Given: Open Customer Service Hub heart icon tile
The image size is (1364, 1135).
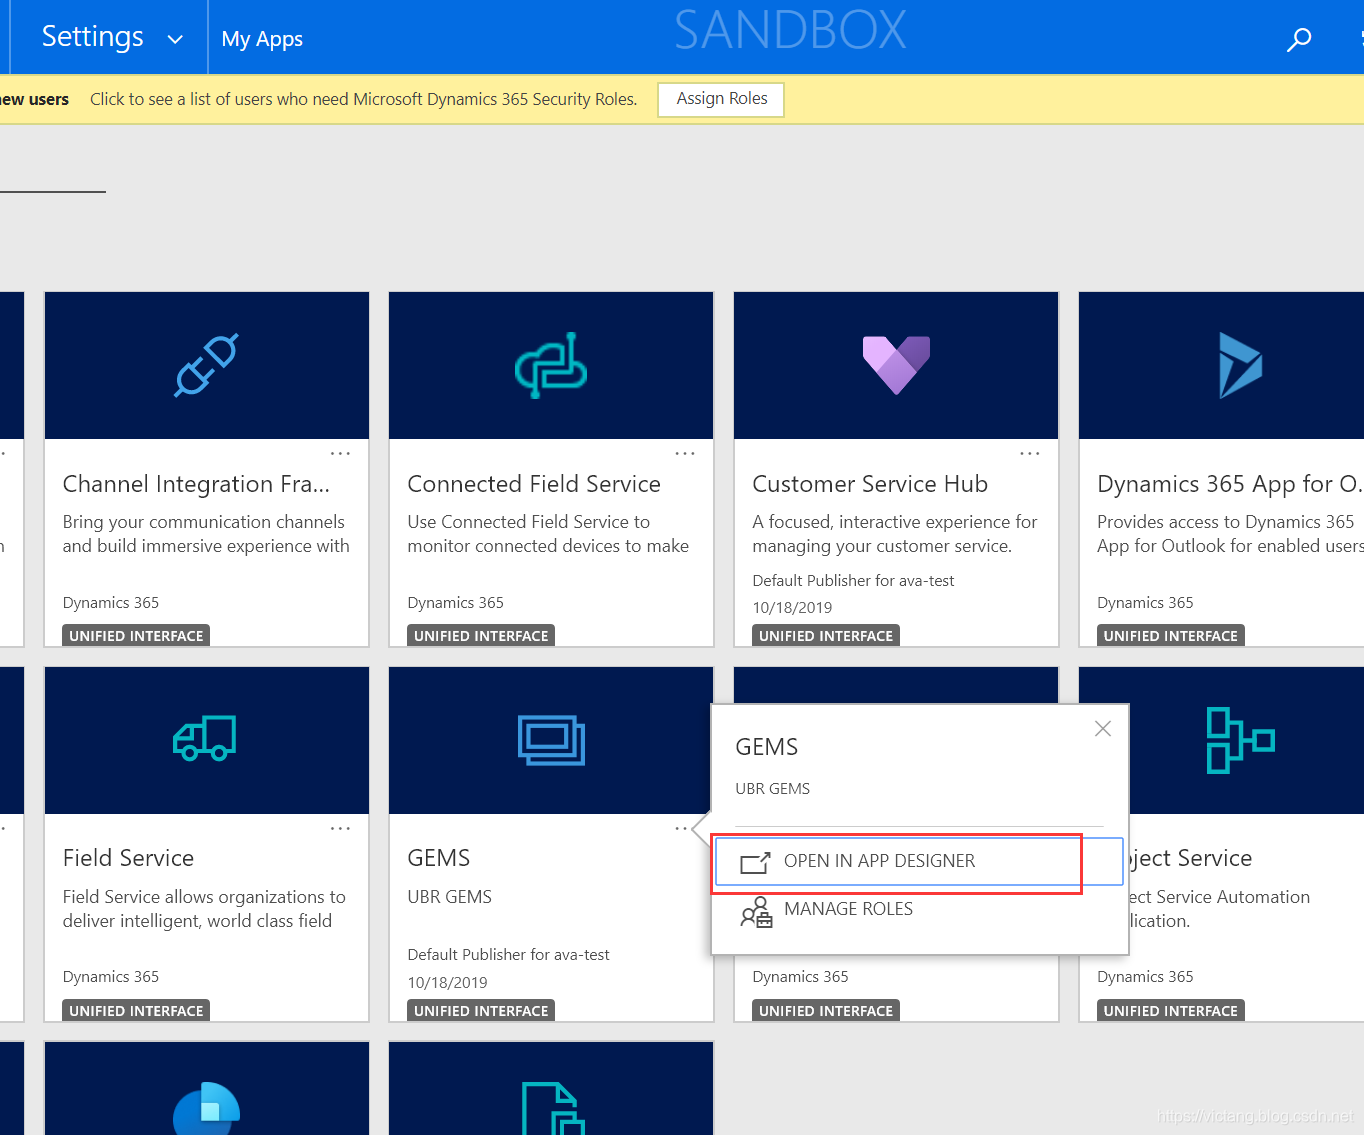Looking at the screenshot, I should [896, 365].
